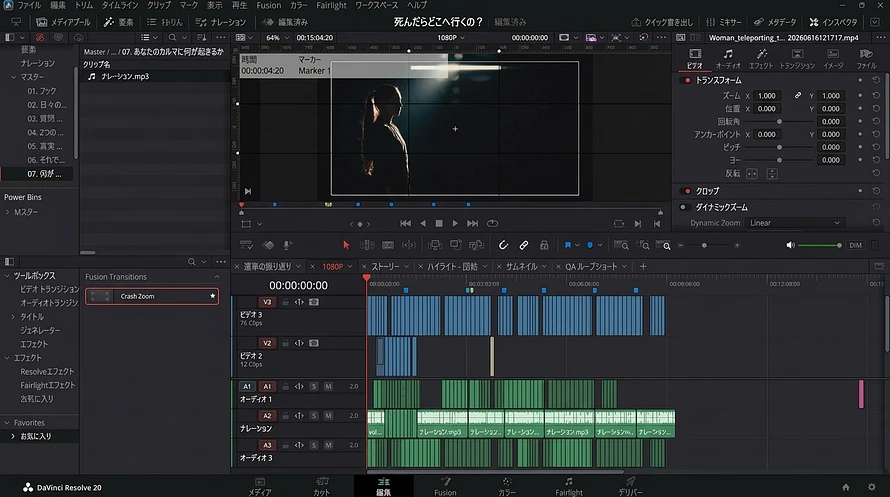Image resolution: width=890 pixels, height=497 pixels.
Task: Toggle the インスペクタ panel
Action: click(x=833, y=22)
